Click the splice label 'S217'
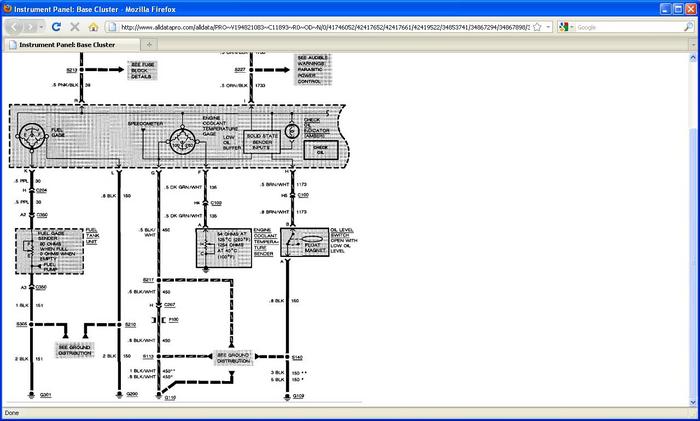 coord(148,280)
